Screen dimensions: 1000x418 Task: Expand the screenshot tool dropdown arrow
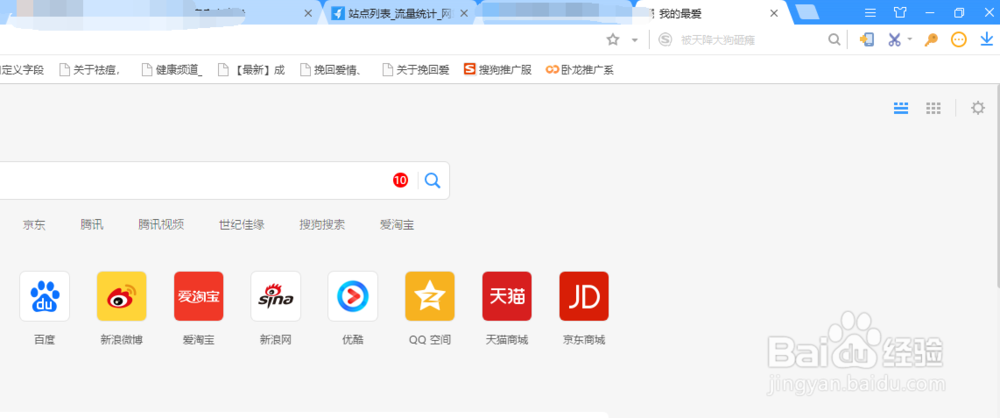(910, 40)
